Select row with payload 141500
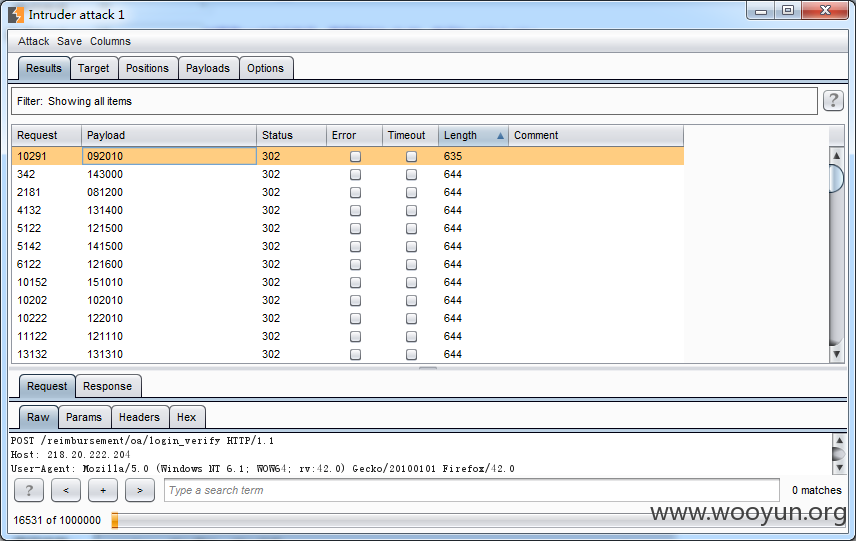The height and width of the screenshot is (541, 856). pyautogui.click(x=348, y=247)
